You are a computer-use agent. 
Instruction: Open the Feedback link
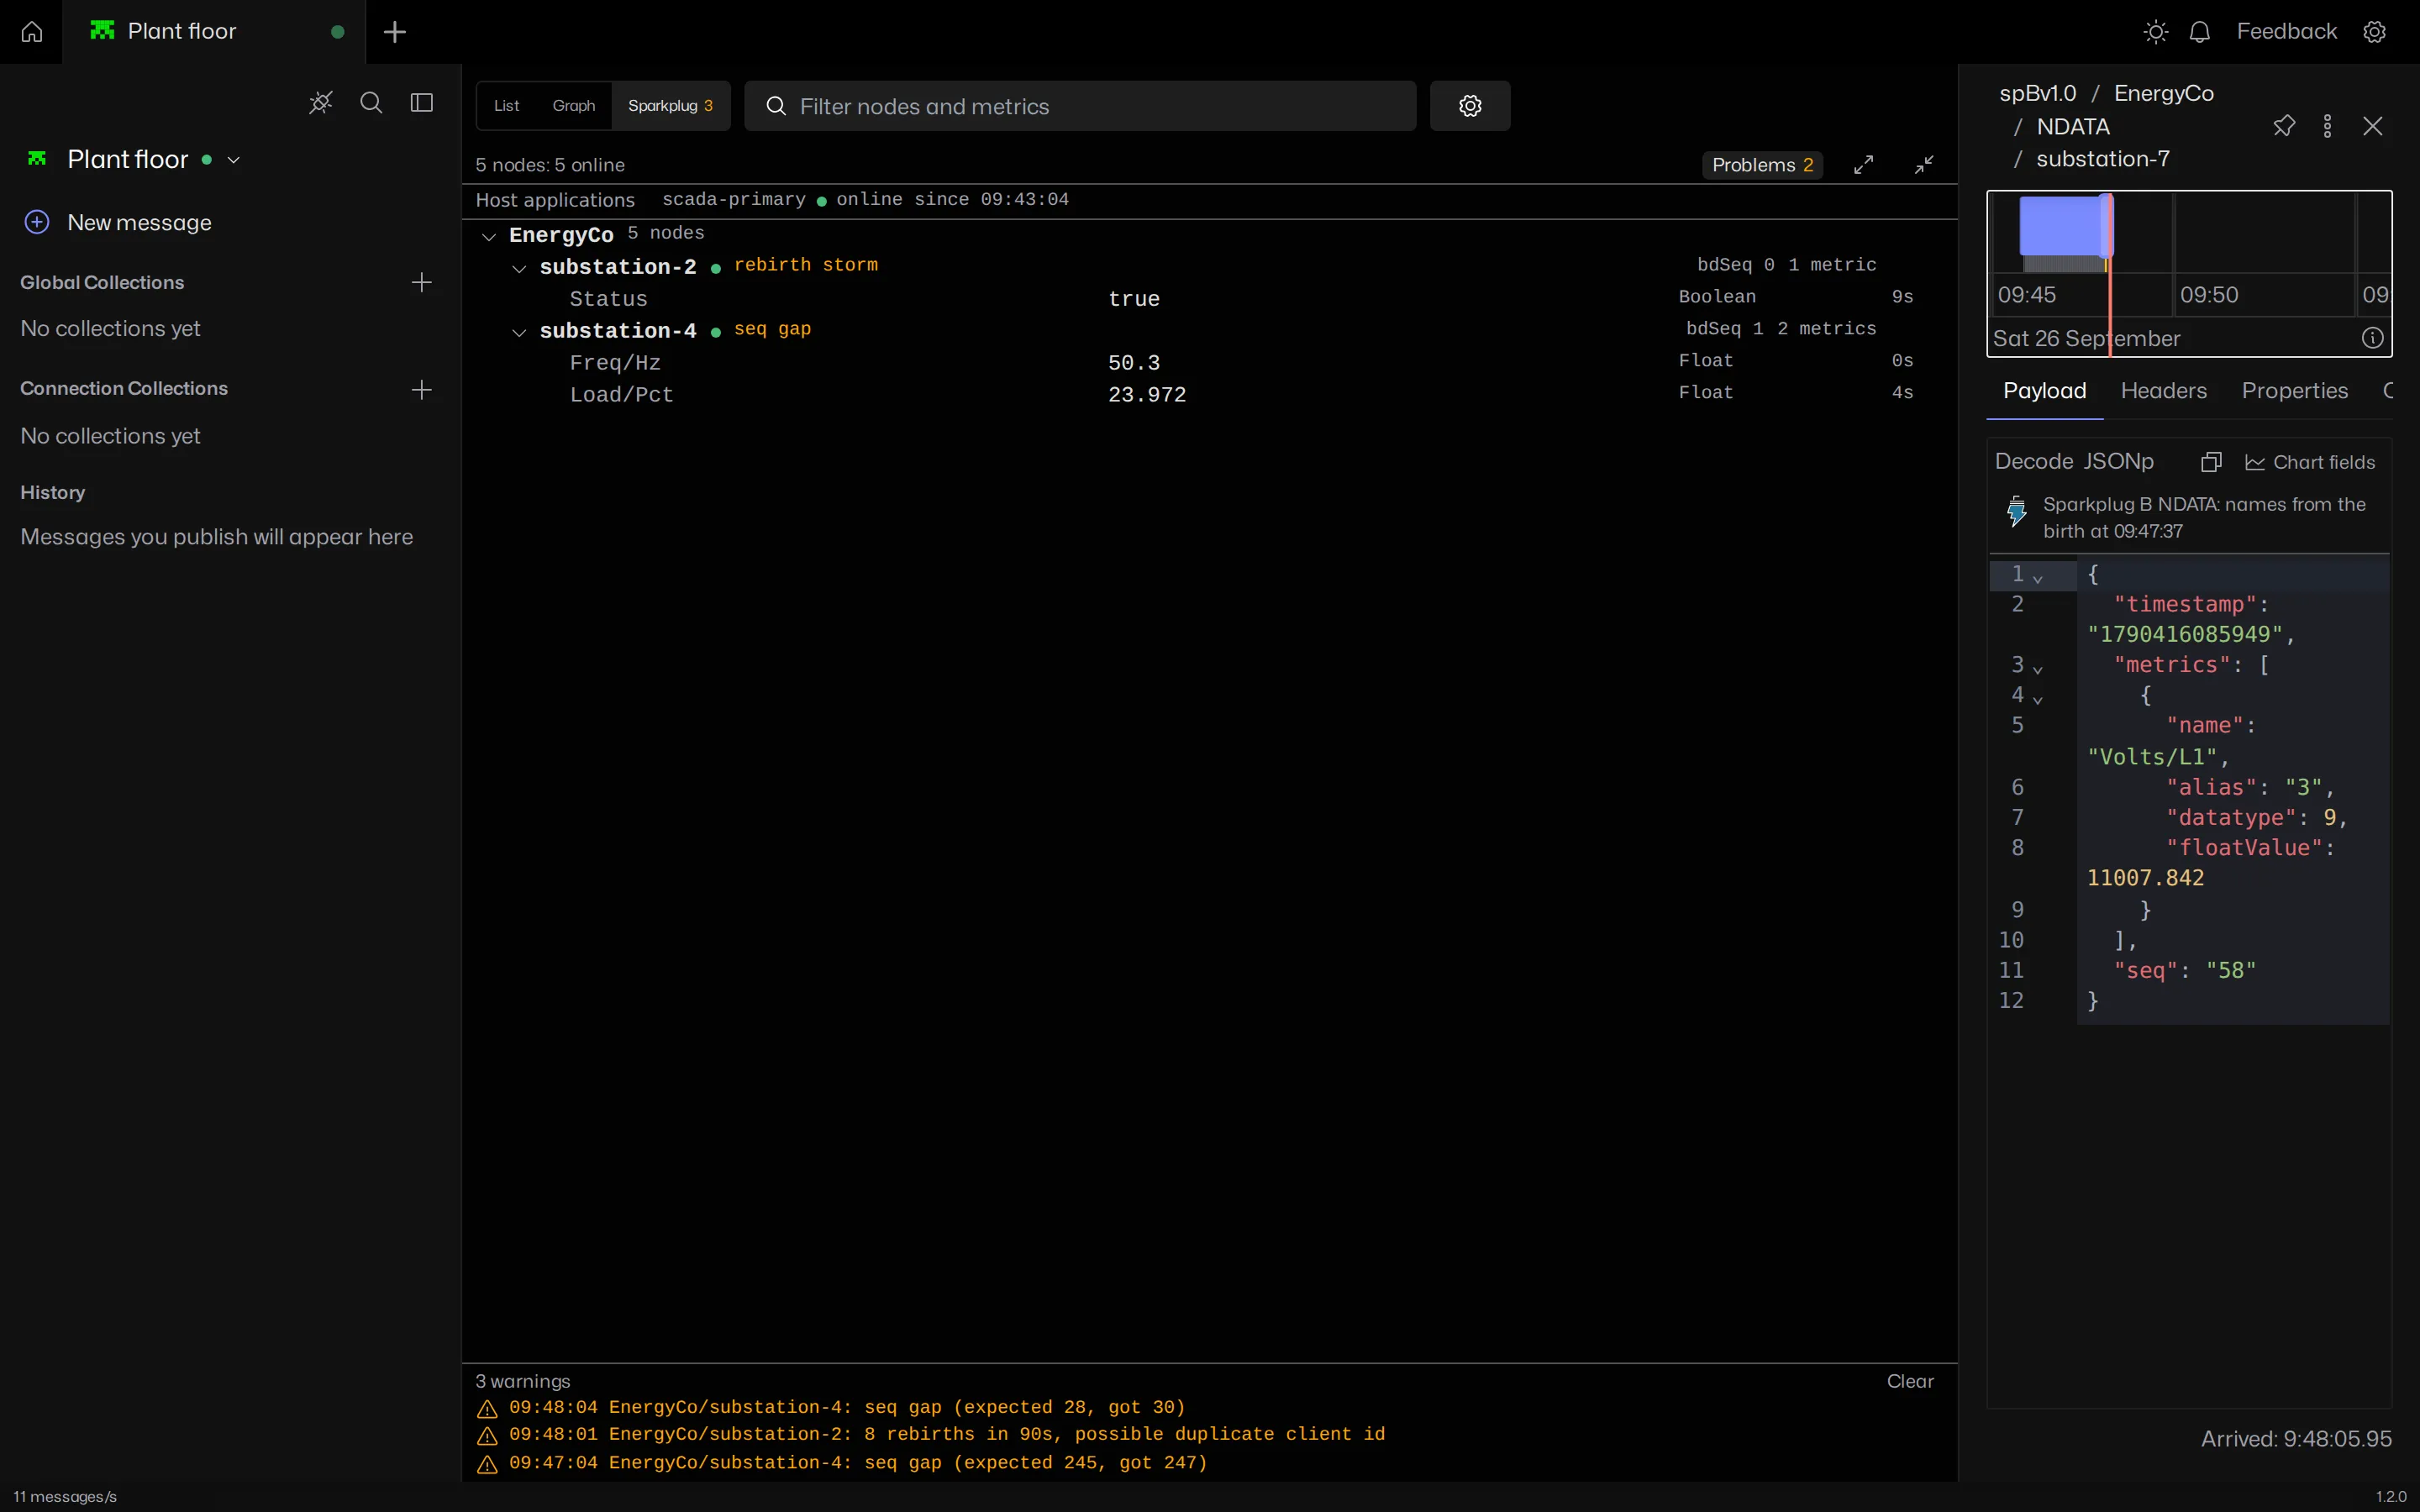tap(2287, 32)
